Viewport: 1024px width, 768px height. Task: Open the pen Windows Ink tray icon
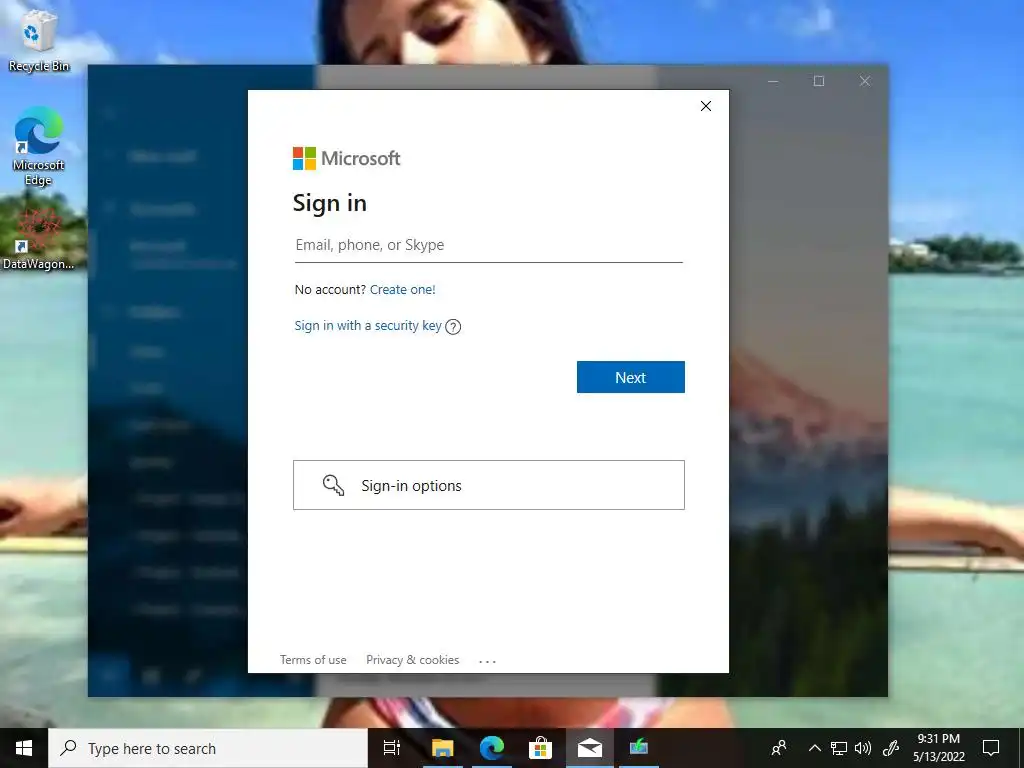coord(891,748)
